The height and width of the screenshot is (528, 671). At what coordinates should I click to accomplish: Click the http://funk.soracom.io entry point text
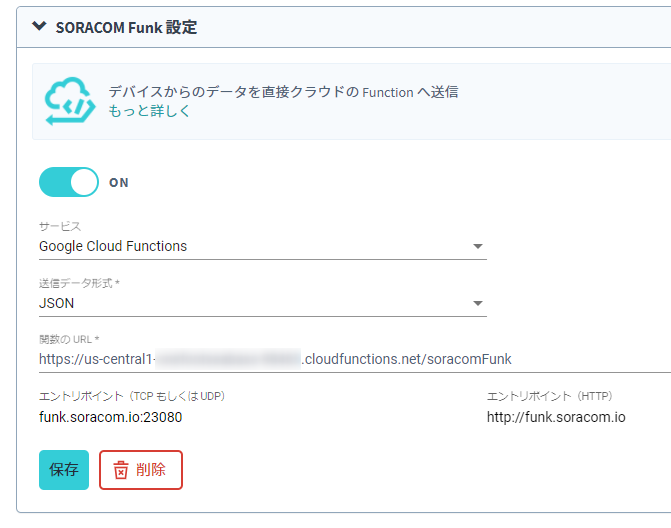(555, 417)
